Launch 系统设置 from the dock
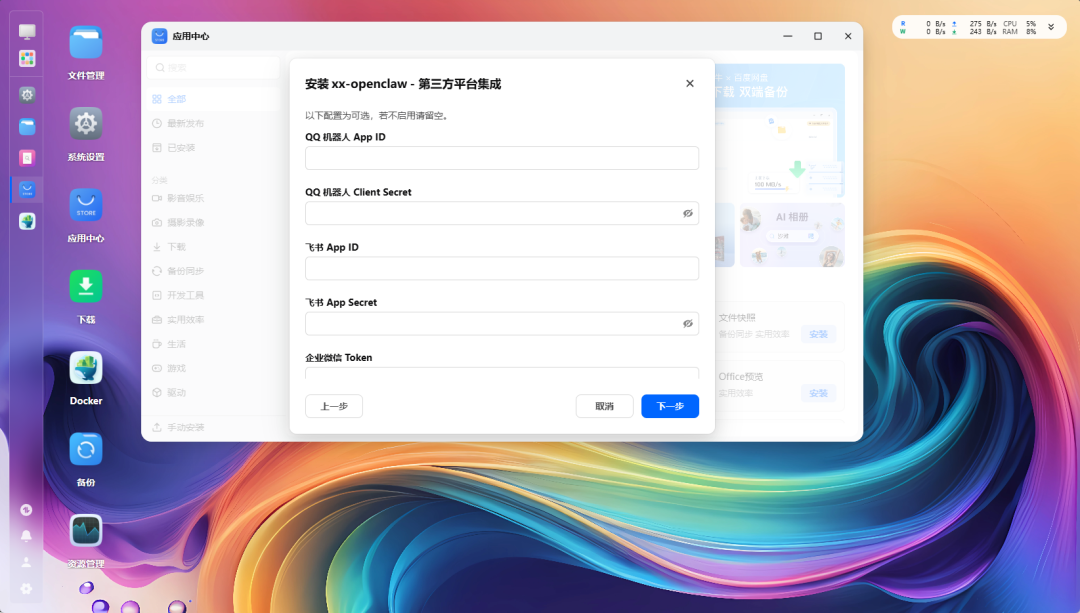Screen dimensions: 1080x613 point(85,125)
